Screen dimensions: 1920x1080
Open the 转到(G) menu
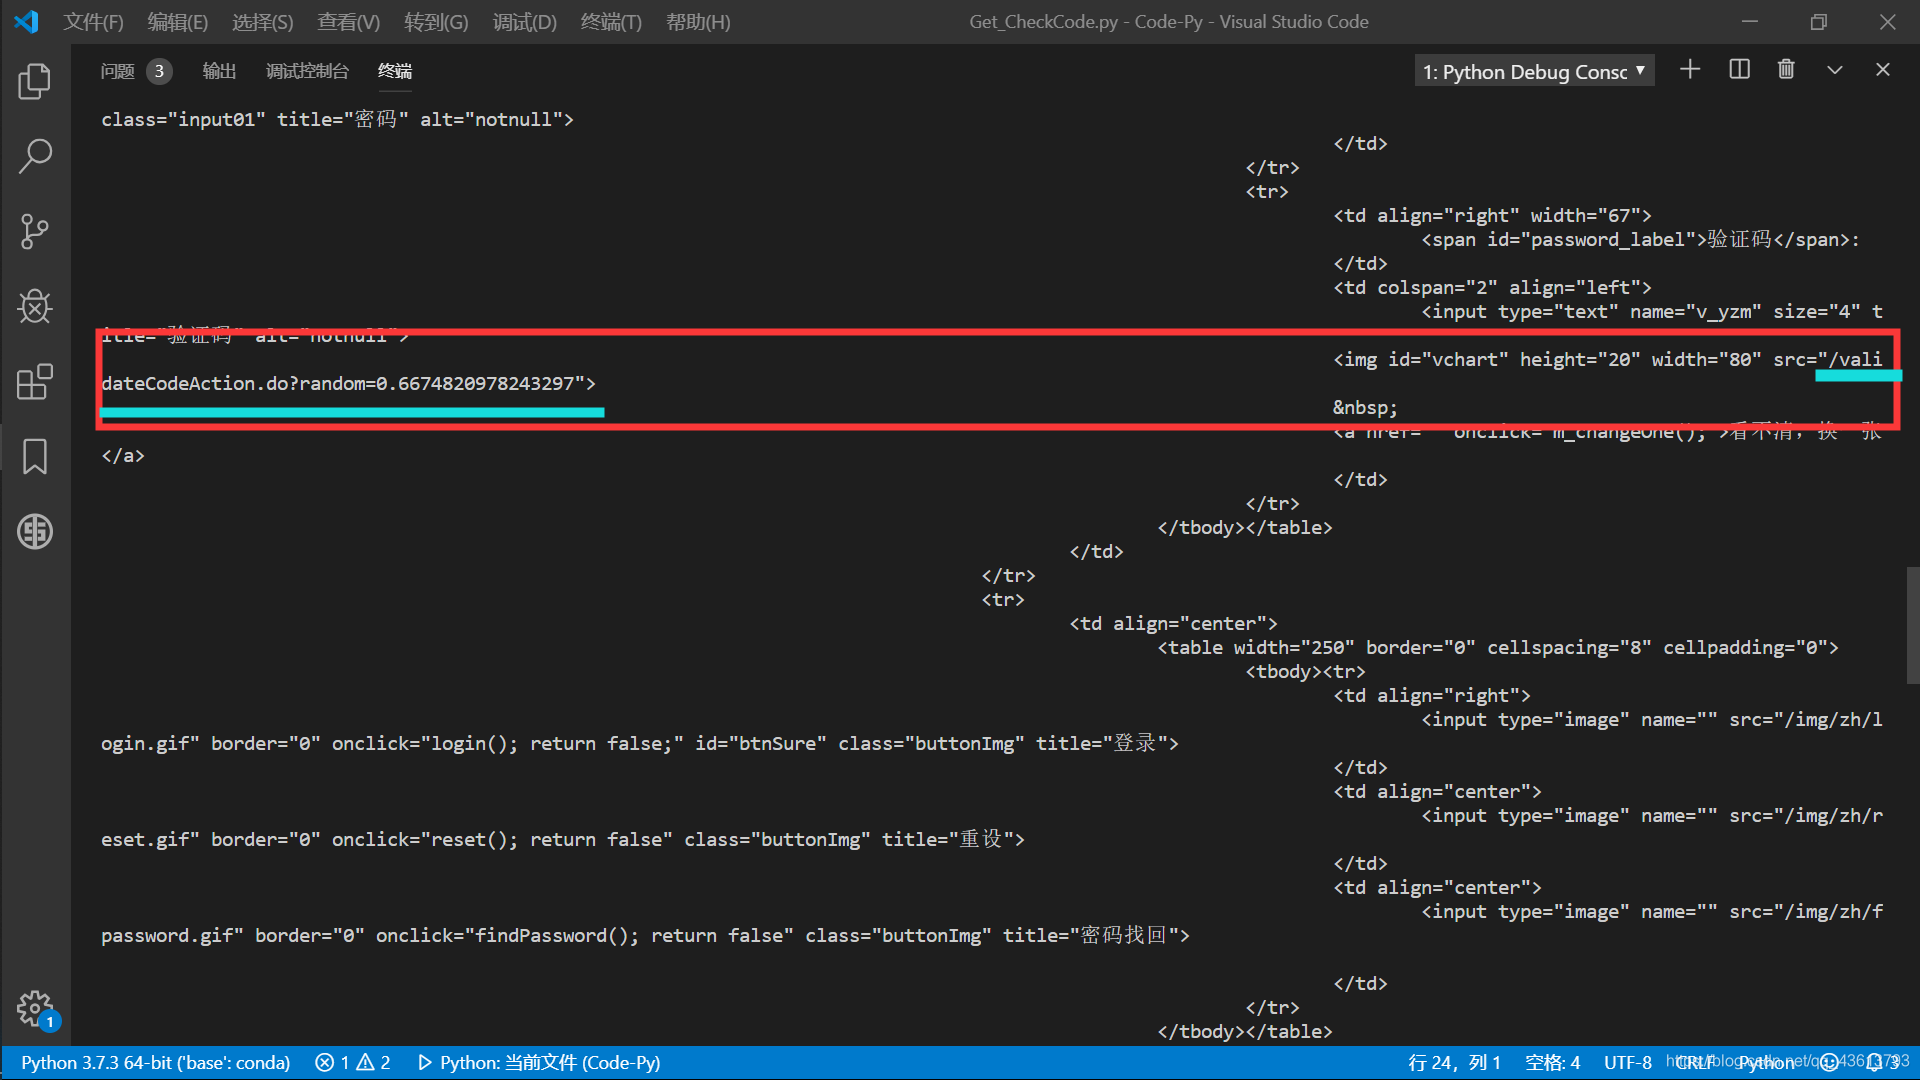(436, 22)
